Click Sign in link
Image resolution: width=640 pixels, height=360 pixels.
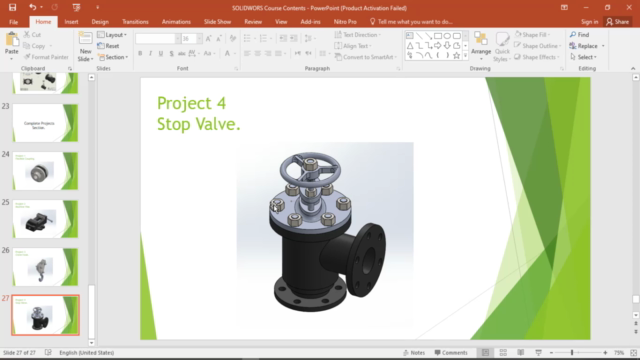point(589,22)
